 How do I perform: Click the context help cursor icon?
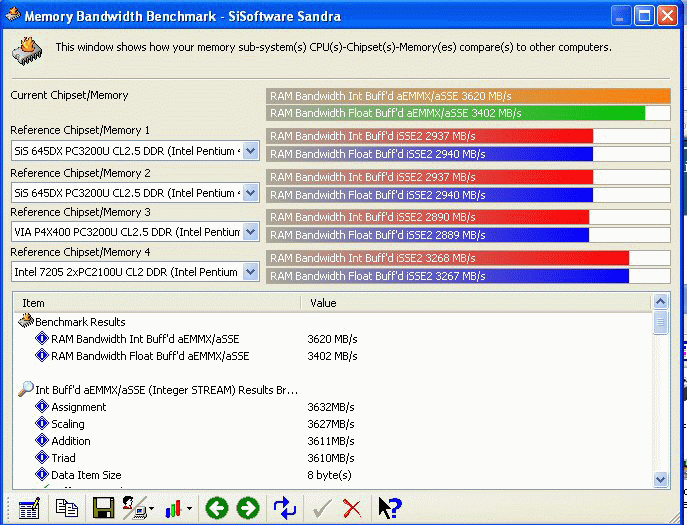pos(388,508)
